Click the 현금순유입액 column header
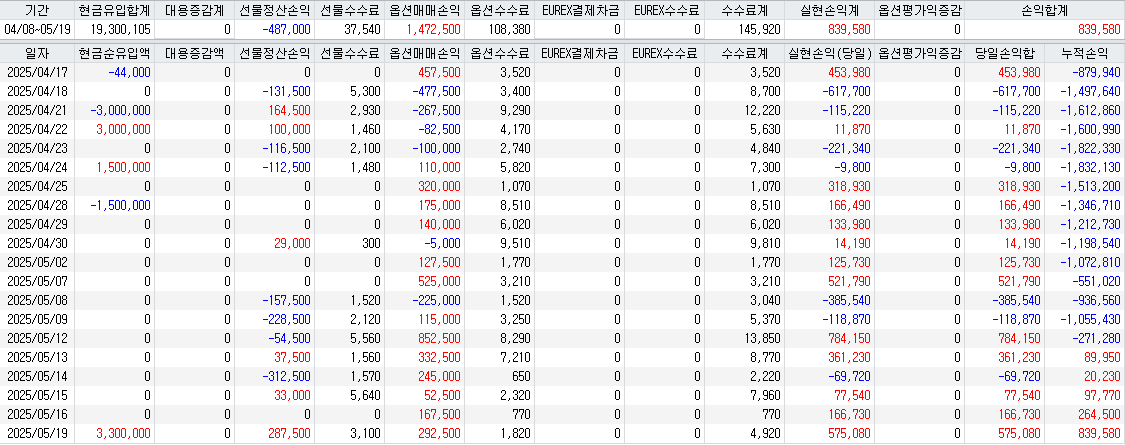The width and height of the screenshot is (1125, 445). pyautogui.click(x=114, y=52)
